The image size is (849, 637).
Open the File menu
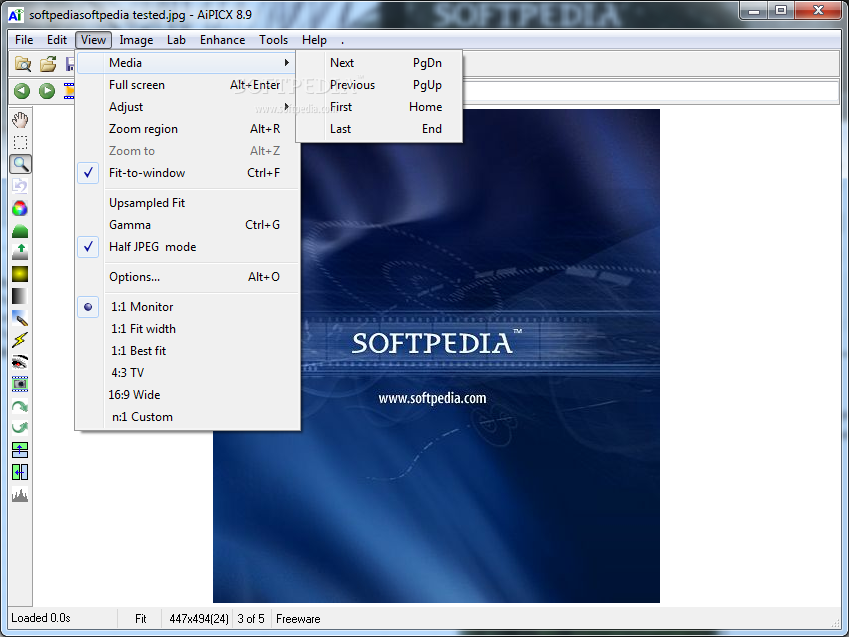tap(24, 40)
